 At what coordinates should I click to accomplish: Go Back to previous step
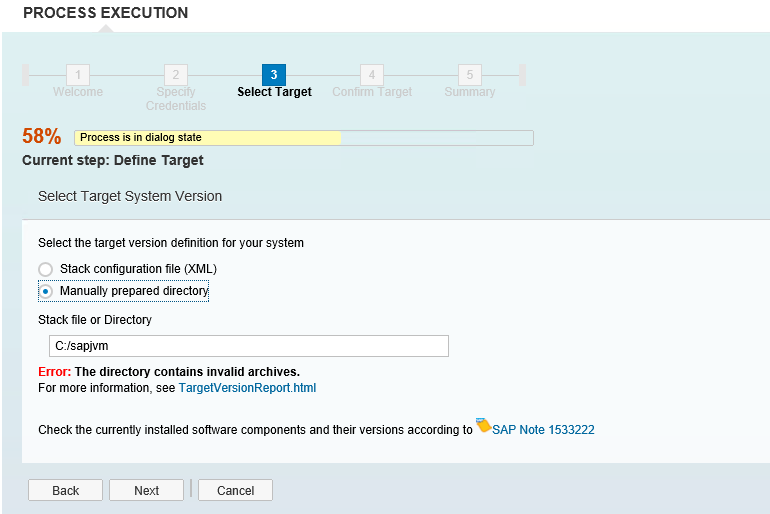tap(65, 490)
